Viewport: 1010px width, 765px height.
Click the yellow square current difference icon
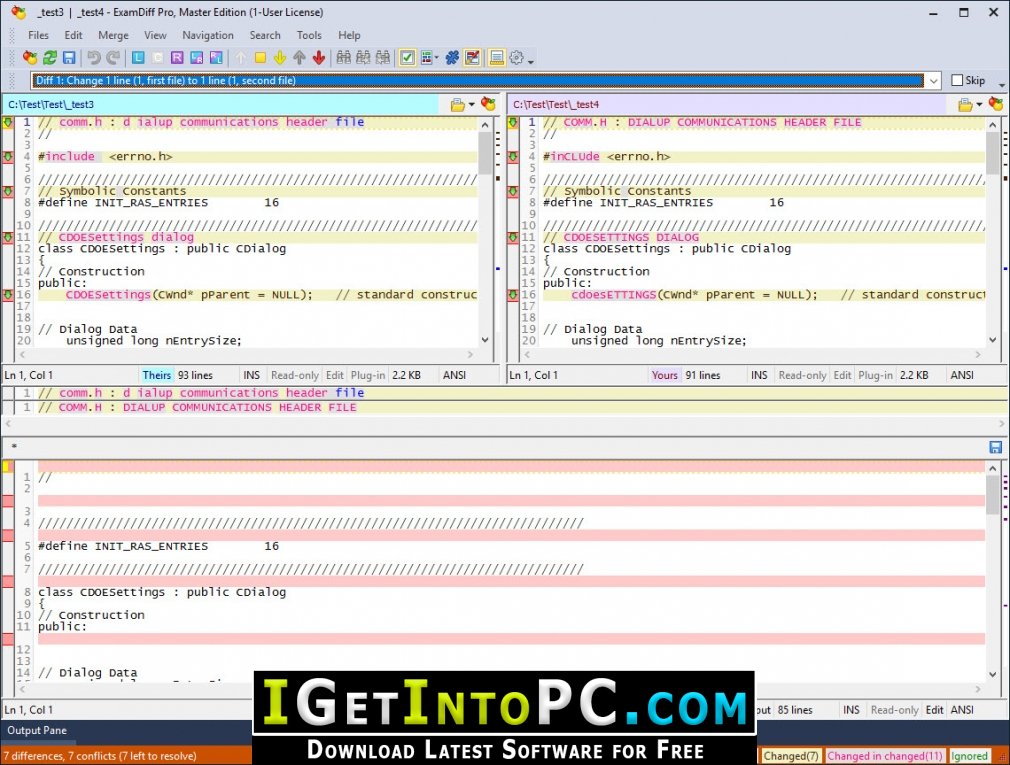pos(260,58)
